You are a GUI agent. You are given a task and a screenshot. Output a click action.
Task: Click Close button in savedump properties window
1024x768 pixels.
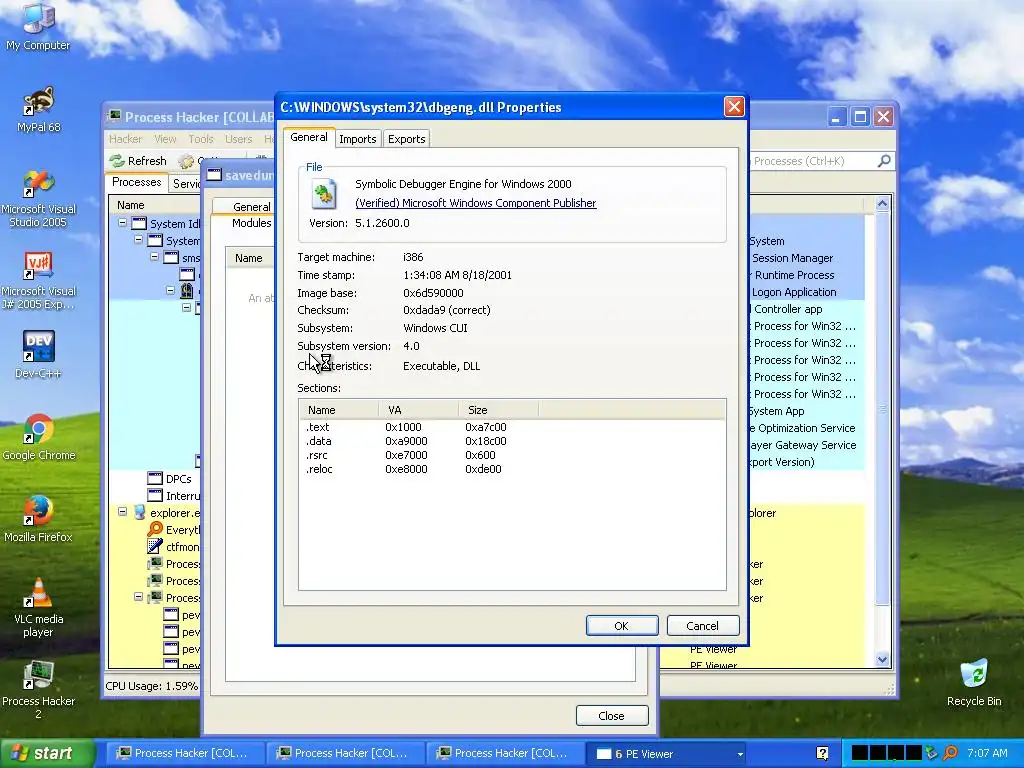(x=612, y=716)
